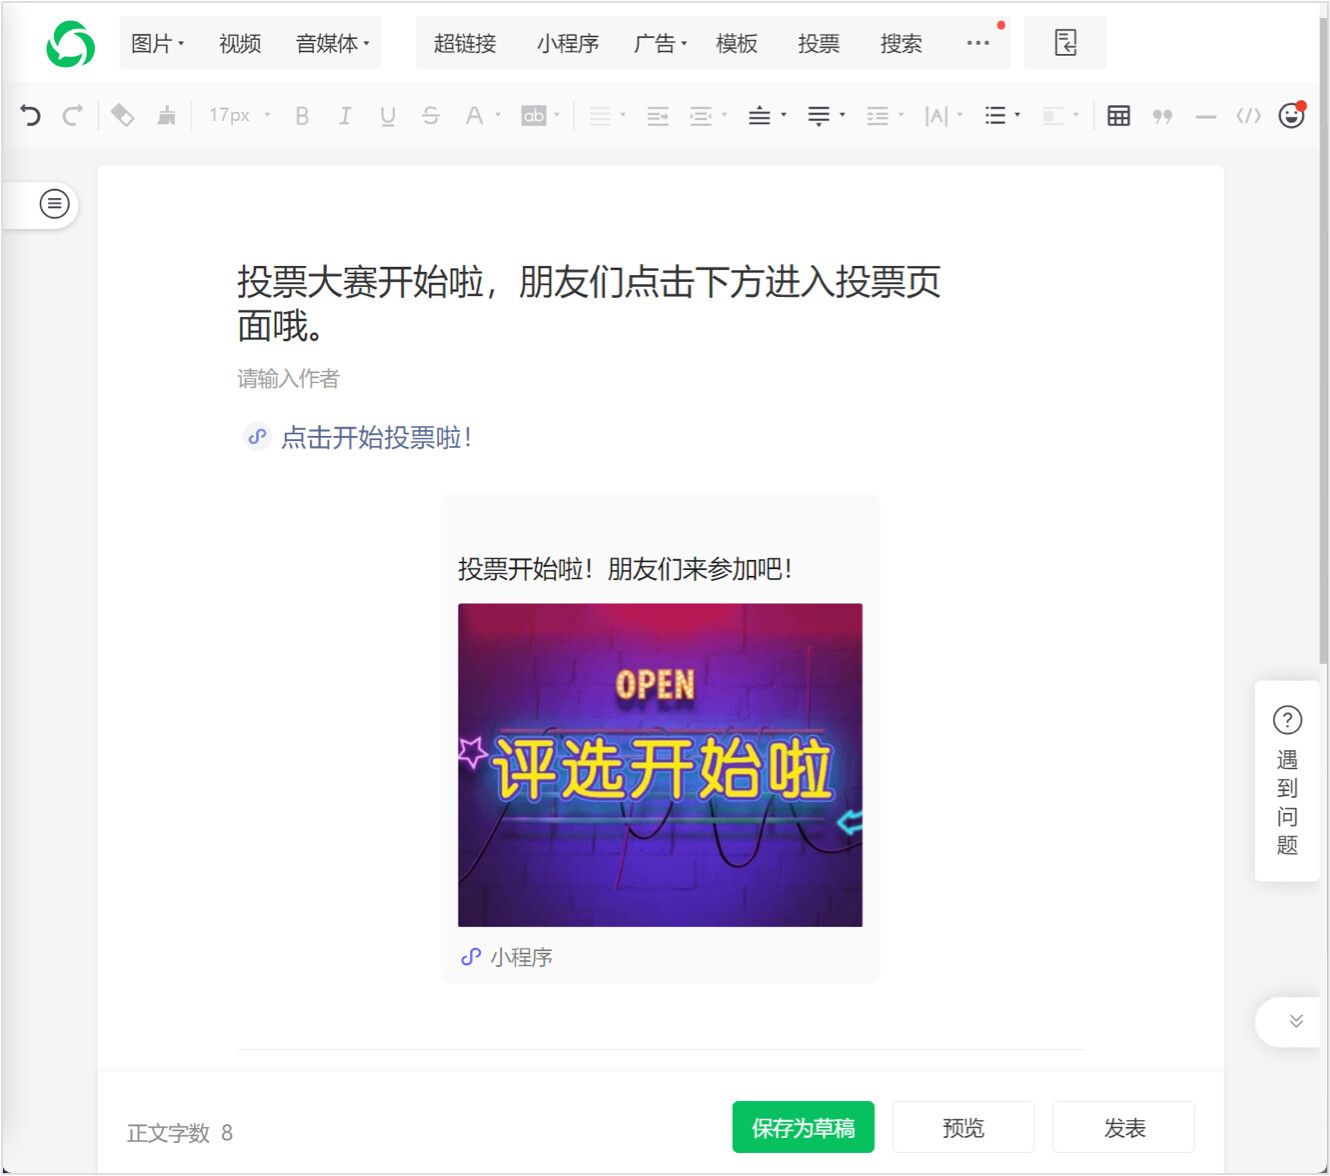Insert a 超链接 hyperlink
Screen dimensions: 1330x1176
(465, 44)
